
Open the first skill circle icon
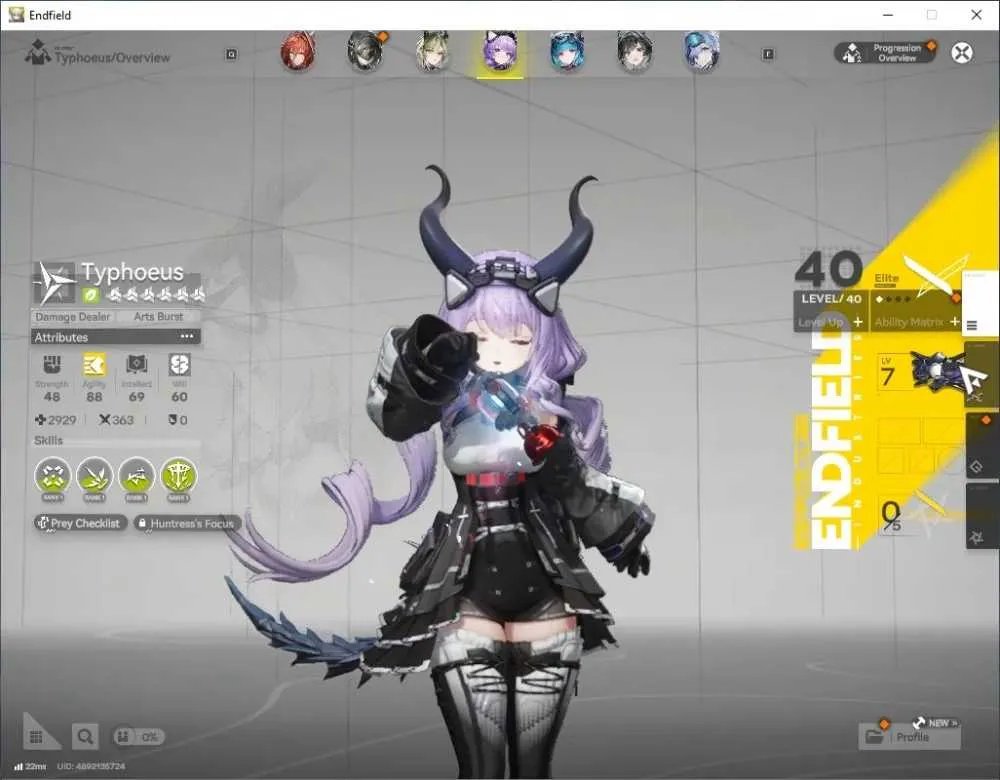click(52, 476)
